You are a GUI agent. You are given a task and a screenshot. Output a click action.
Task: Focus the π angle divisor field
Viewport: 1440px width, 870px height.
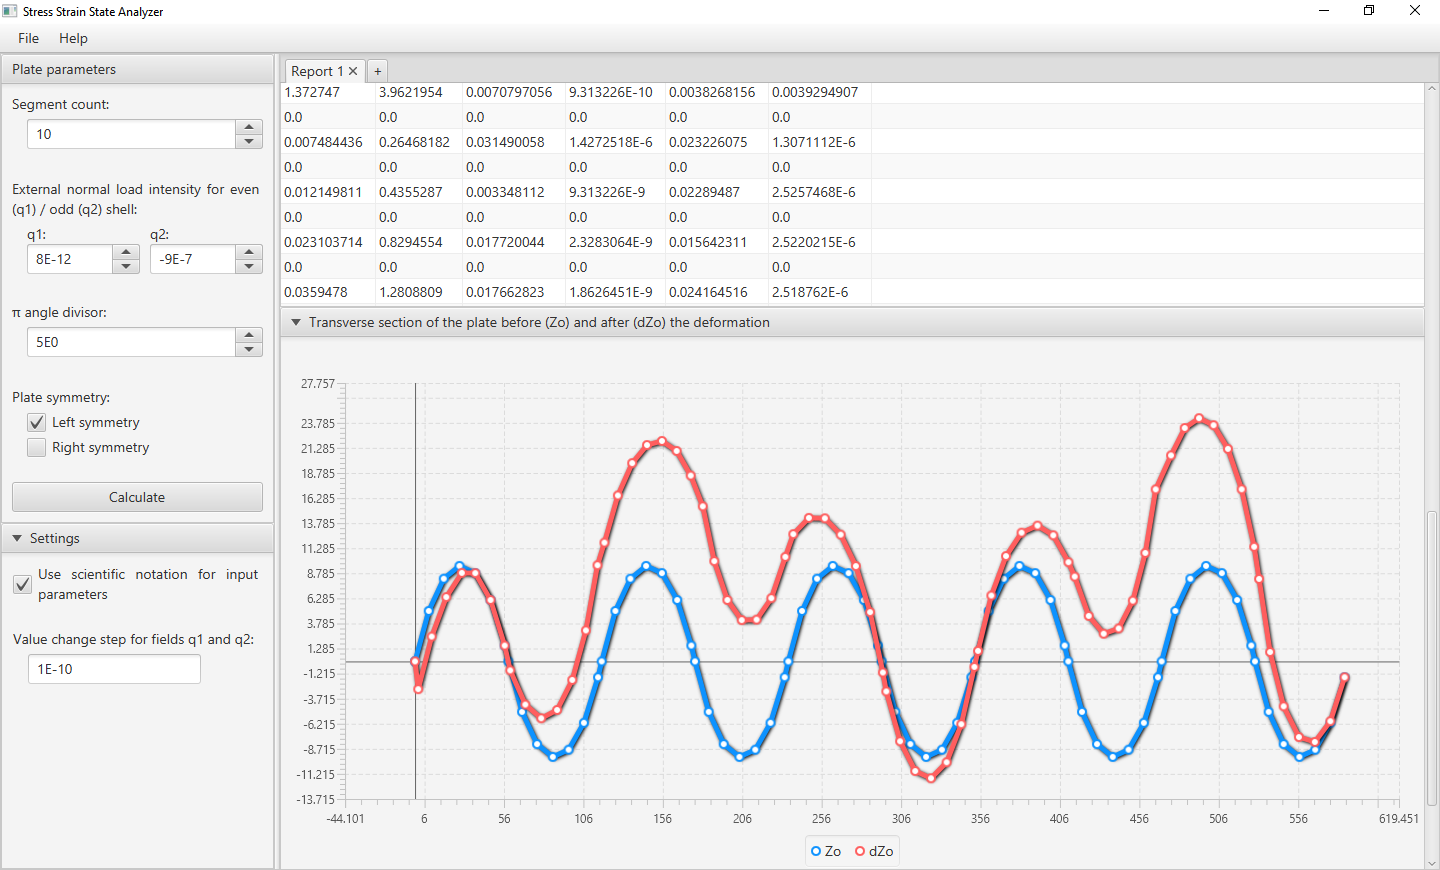(132, 342)
